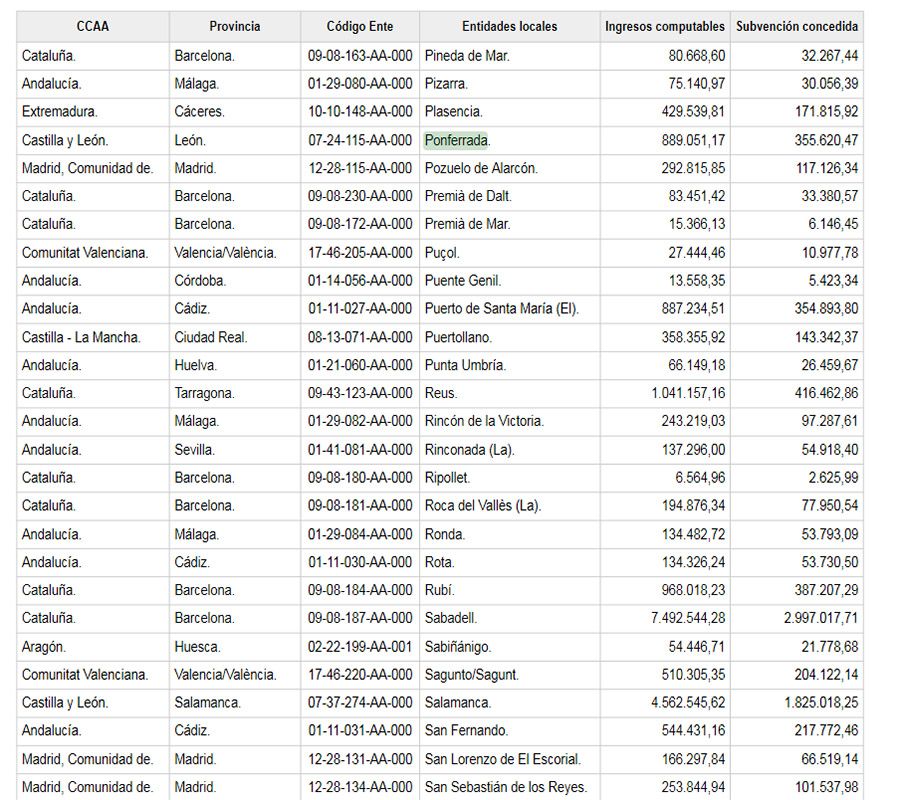Select the Ingresos computables header
The image size is (900, 800).
[665, 26]
